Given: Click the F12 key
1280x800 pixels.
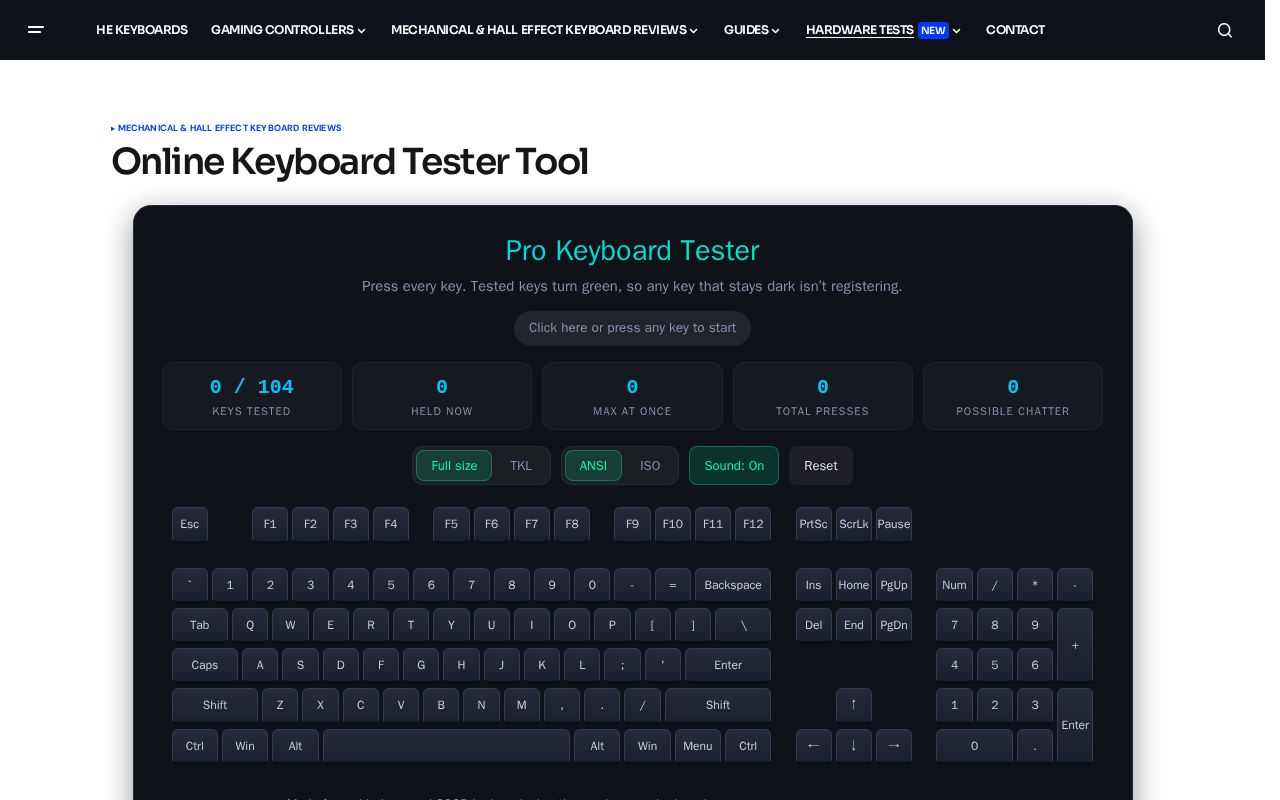Looking at the screenshot, I should [x=753, y=524].
